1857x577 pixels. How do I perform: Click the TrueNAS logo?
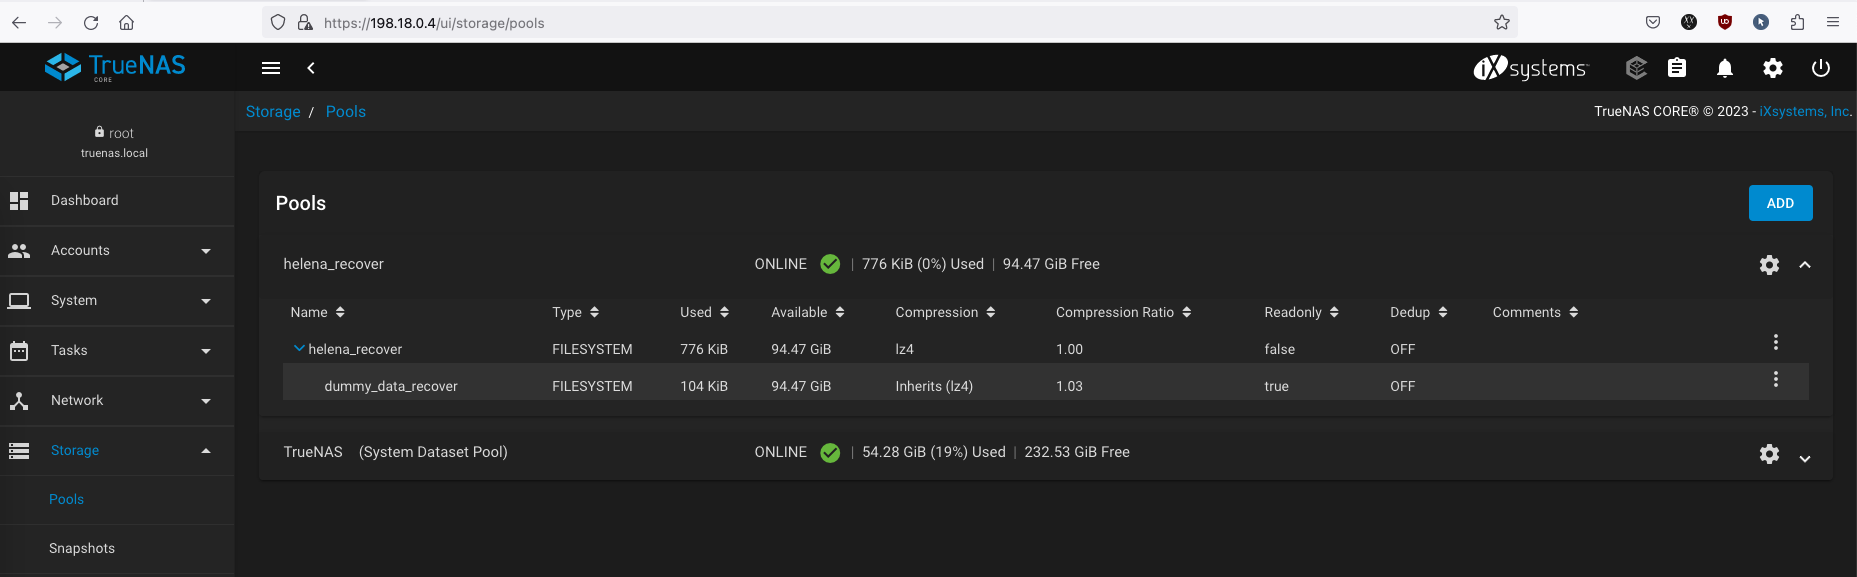[x=116, y=67]
